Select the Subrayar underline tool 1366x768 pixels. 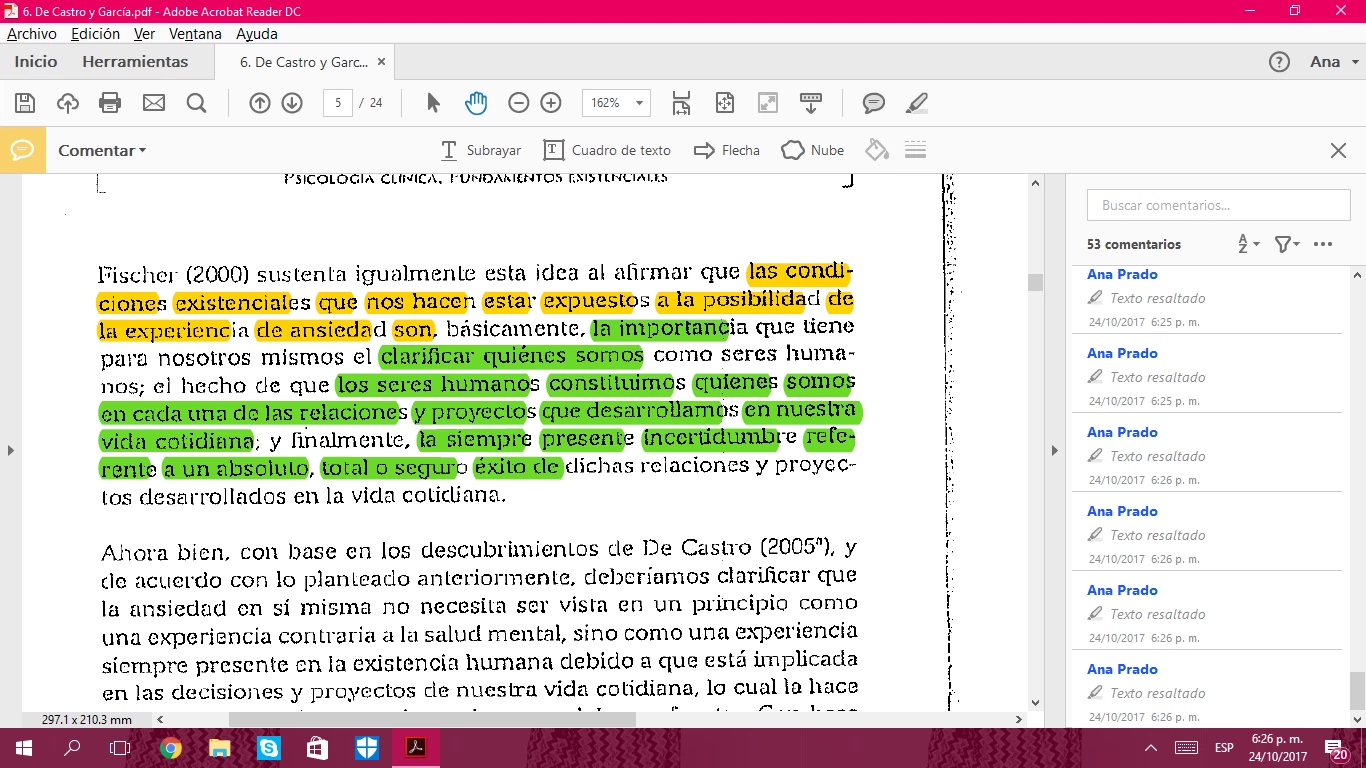(481, 150)
